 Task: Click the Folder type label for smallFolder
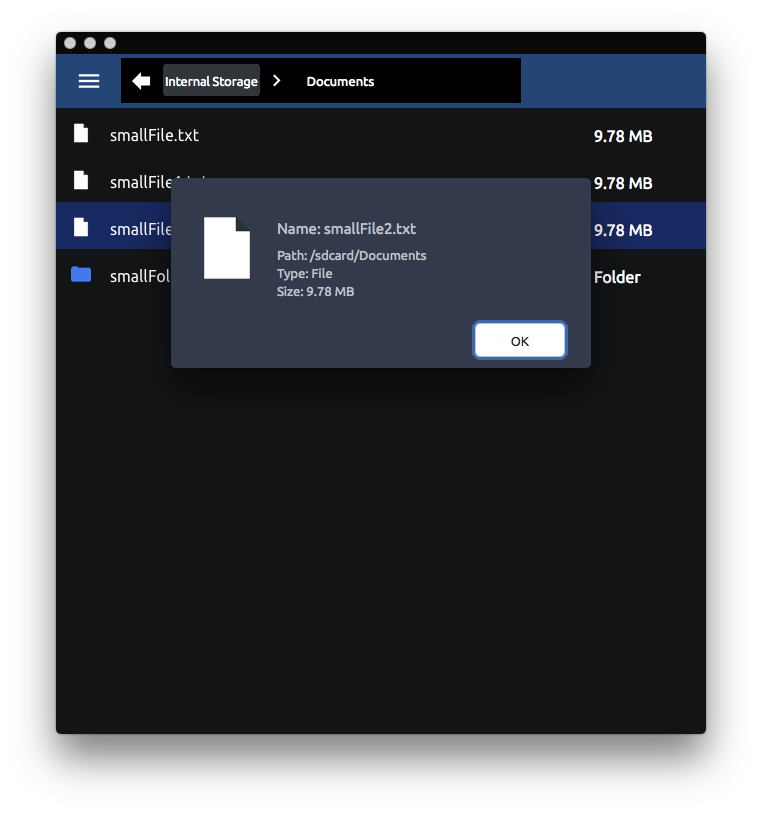coord(617,277)
